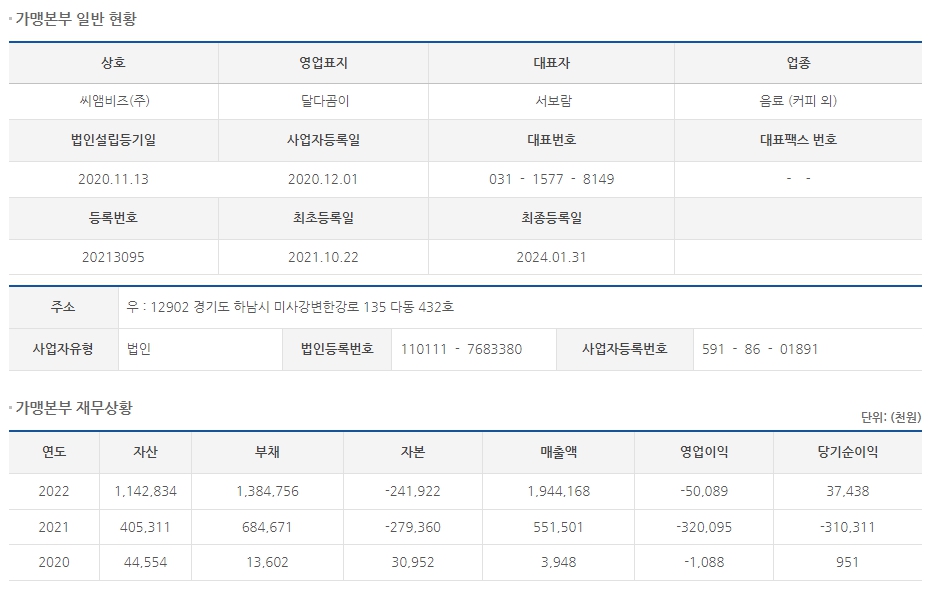Click 2020 capital value 30,952

[x=412, y=562]
